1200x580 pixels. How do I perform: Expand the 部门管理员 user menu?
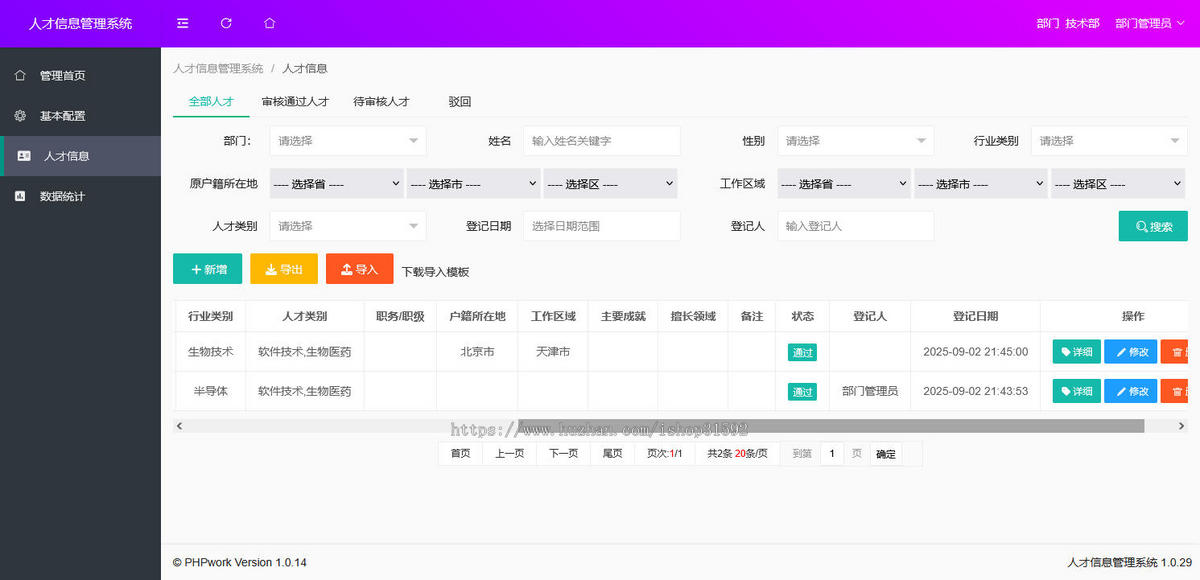point(1150,23)
